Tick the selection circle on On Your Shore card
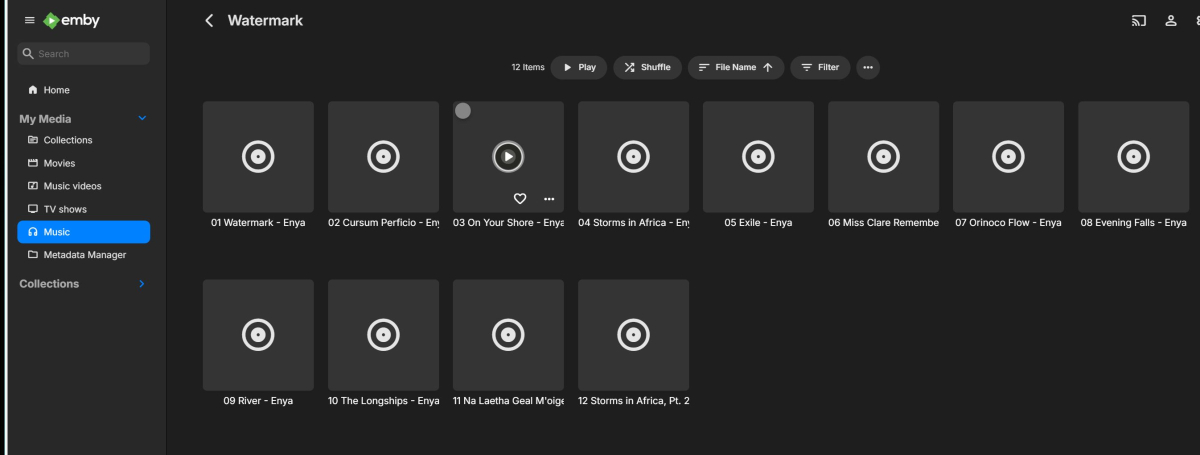1200x455 pixels. [463, 111]
